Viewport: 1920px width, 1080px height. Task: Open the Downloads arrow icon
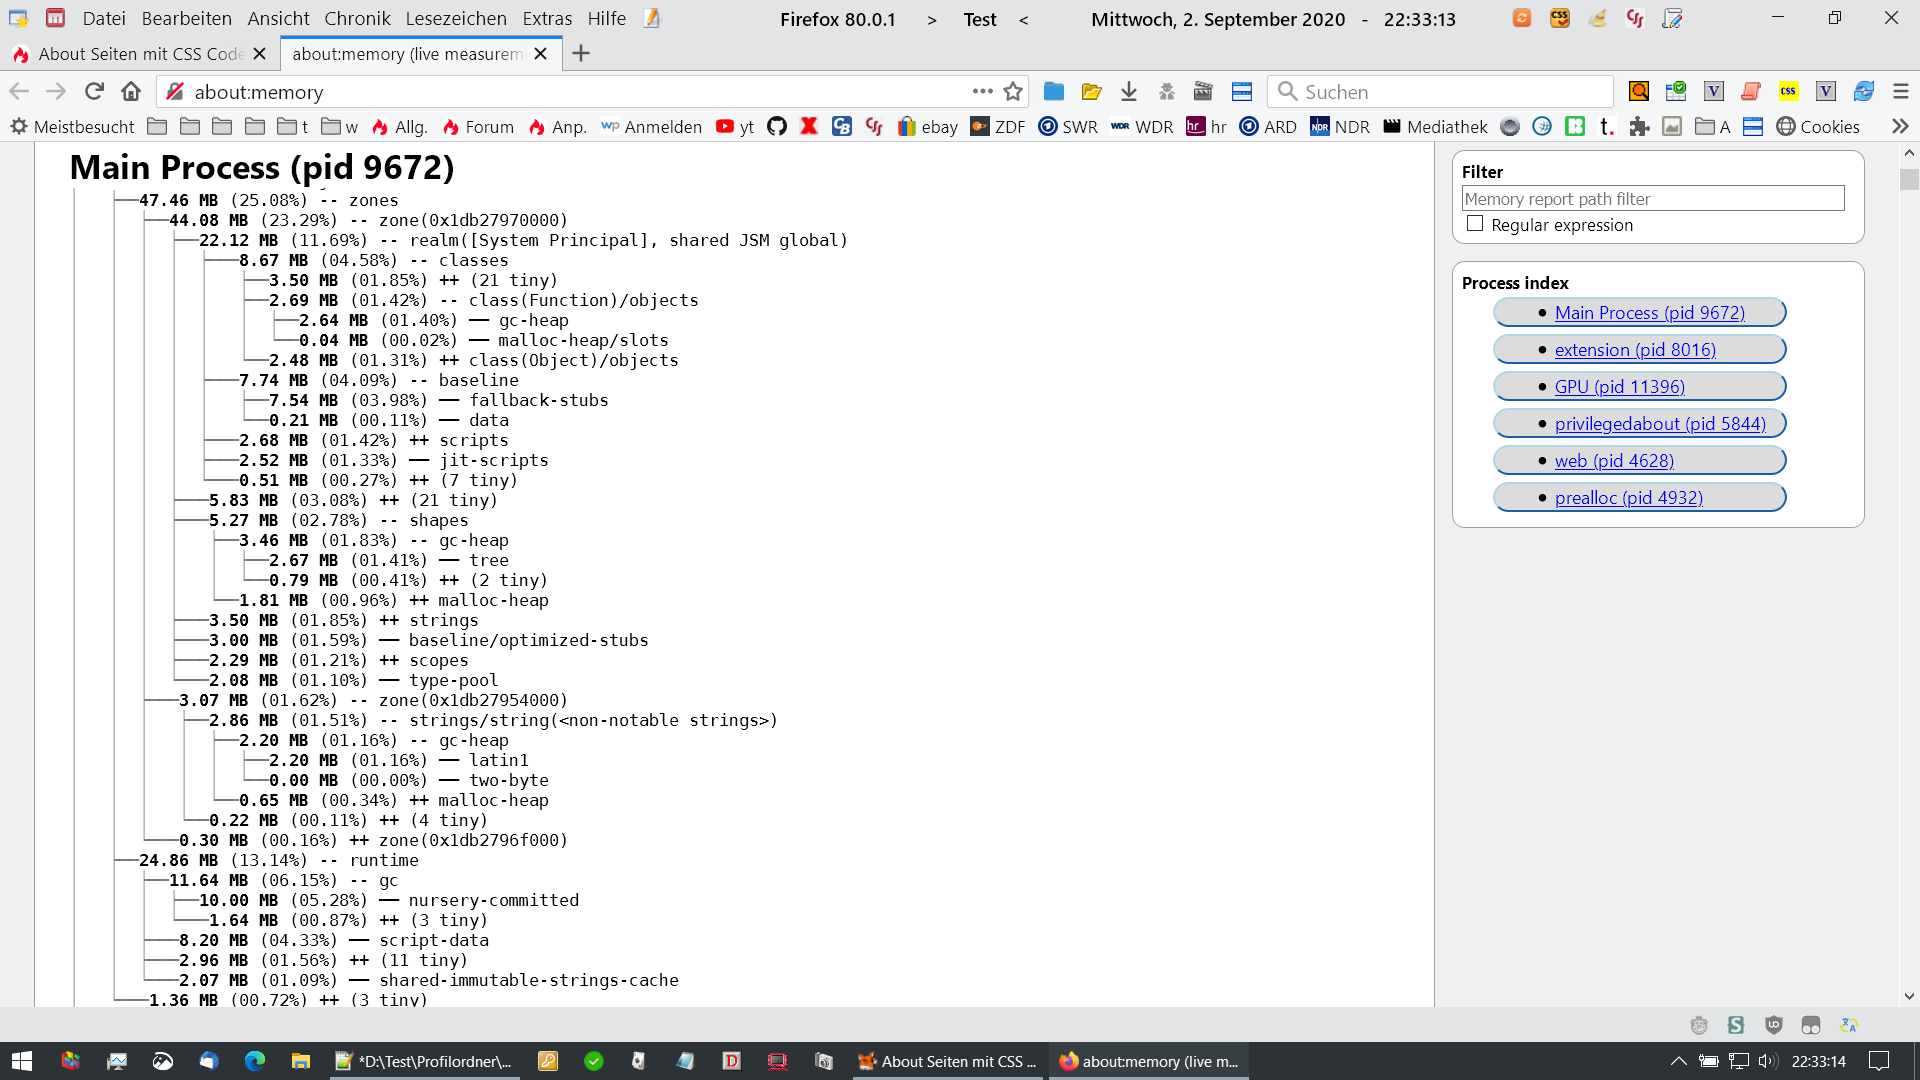1129,92
